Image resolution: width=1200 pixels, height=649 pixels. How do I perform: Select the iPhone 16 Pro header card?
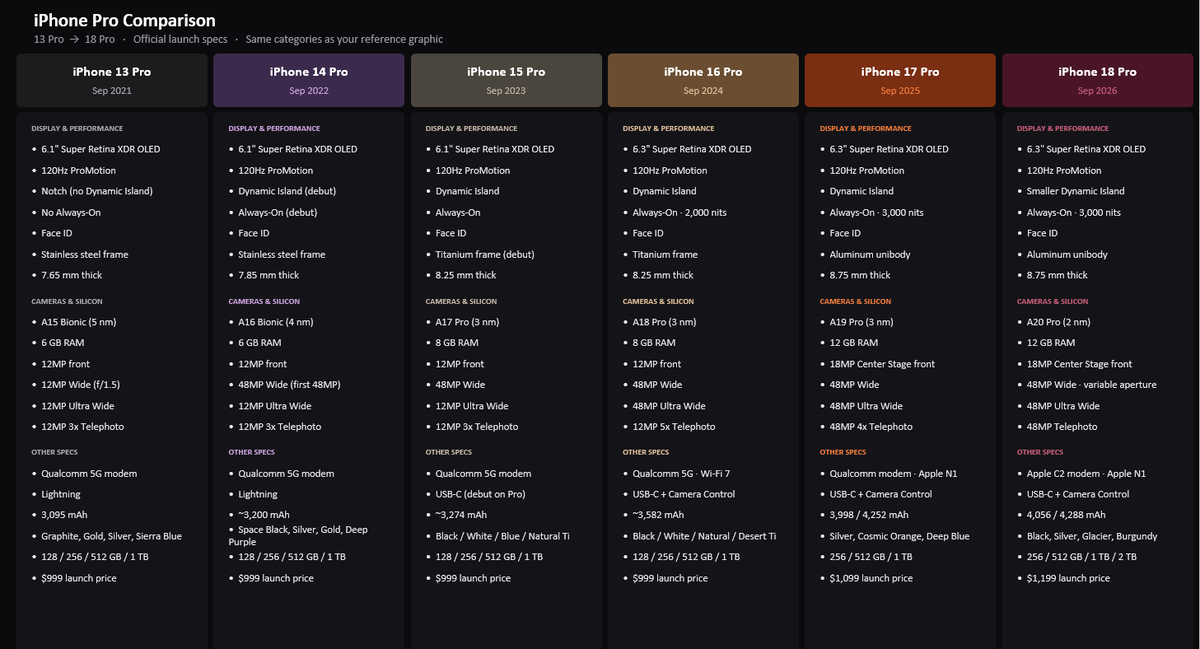(x=703, y=80)
